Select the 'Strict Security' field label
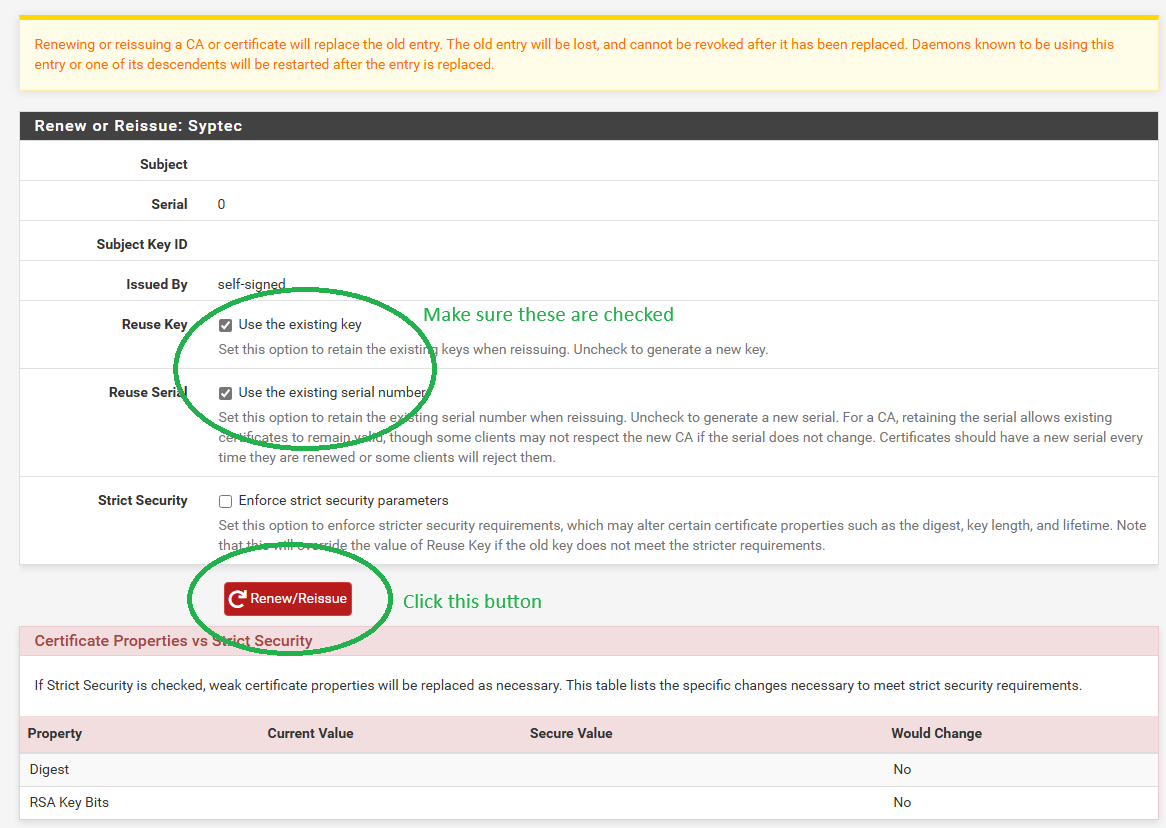The height and width of the screenshot is (828, 1166). click(143, 500)
